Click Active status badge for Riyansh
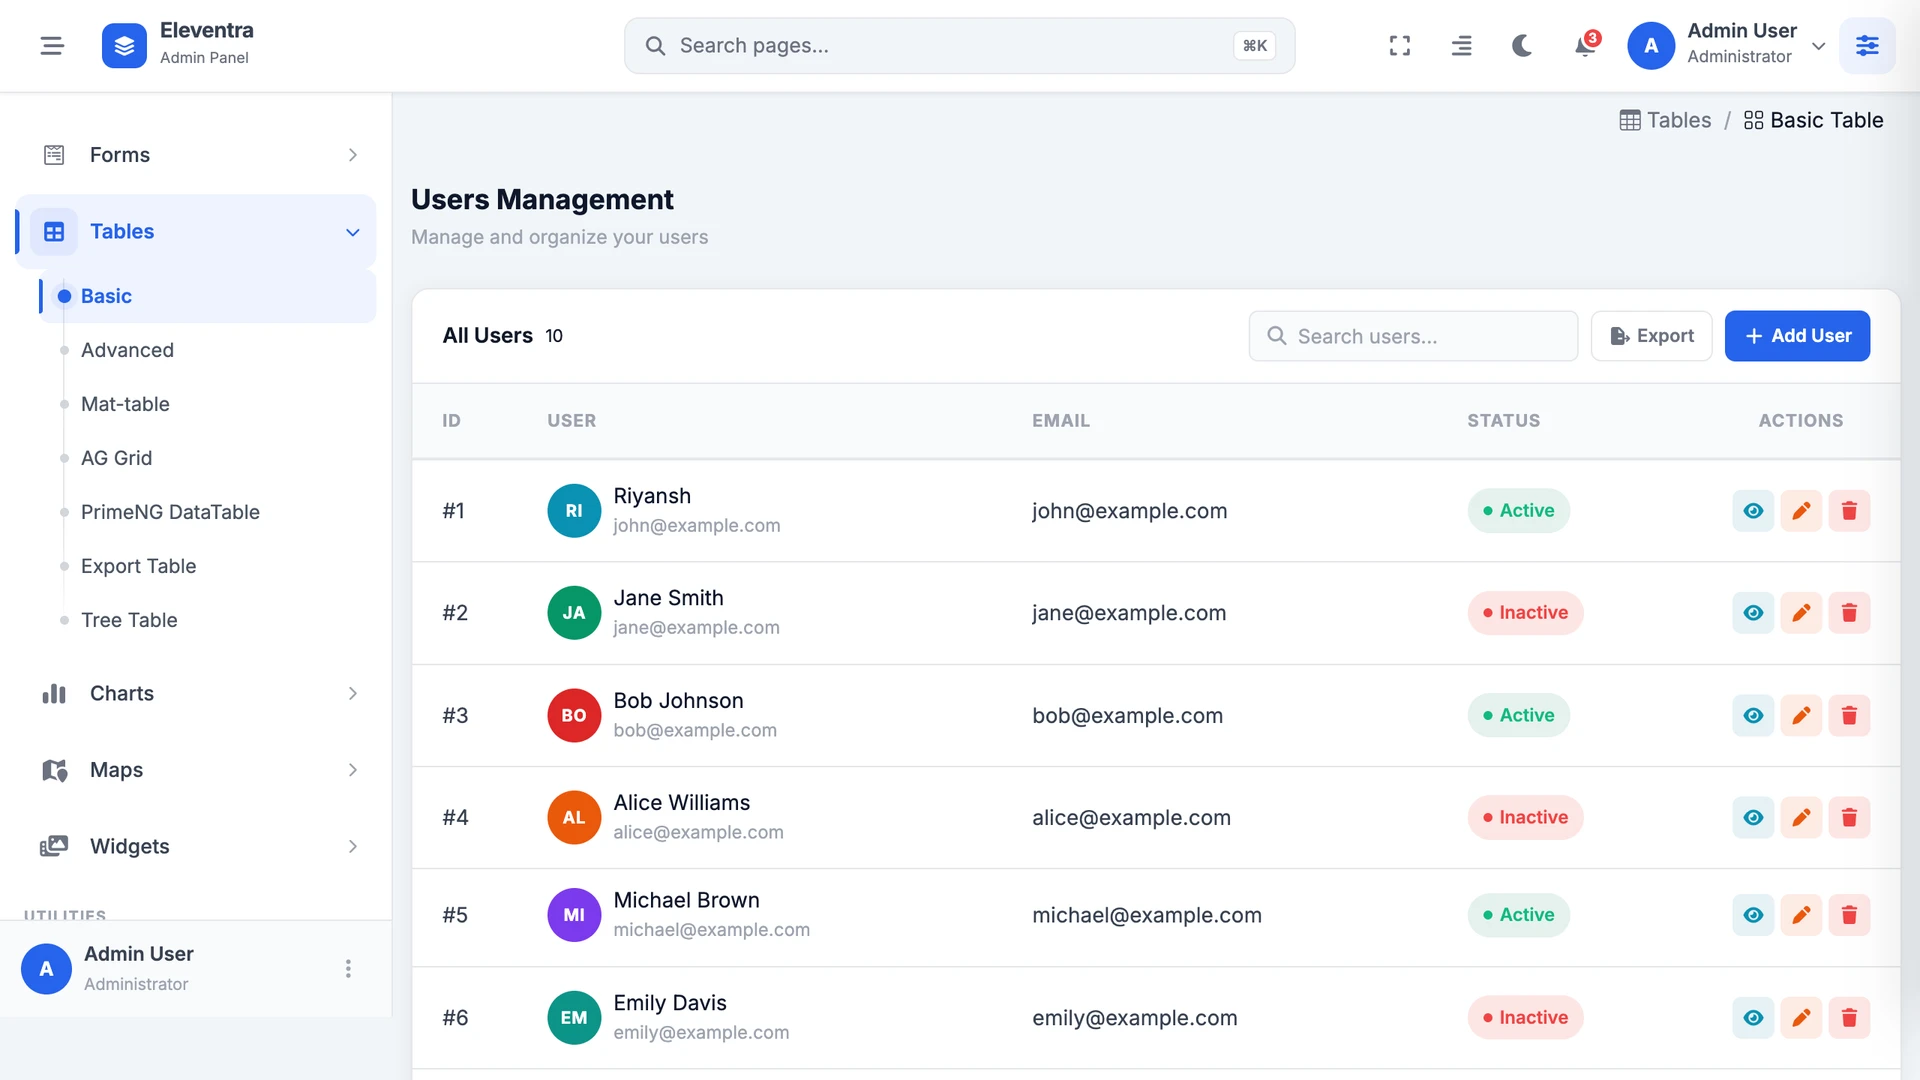 1518,511
